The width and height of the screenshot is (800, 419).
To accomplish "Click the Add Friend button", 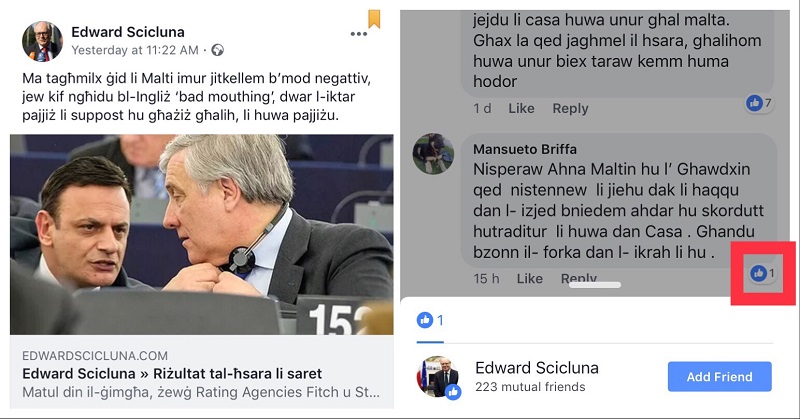I will click(719, 377).
